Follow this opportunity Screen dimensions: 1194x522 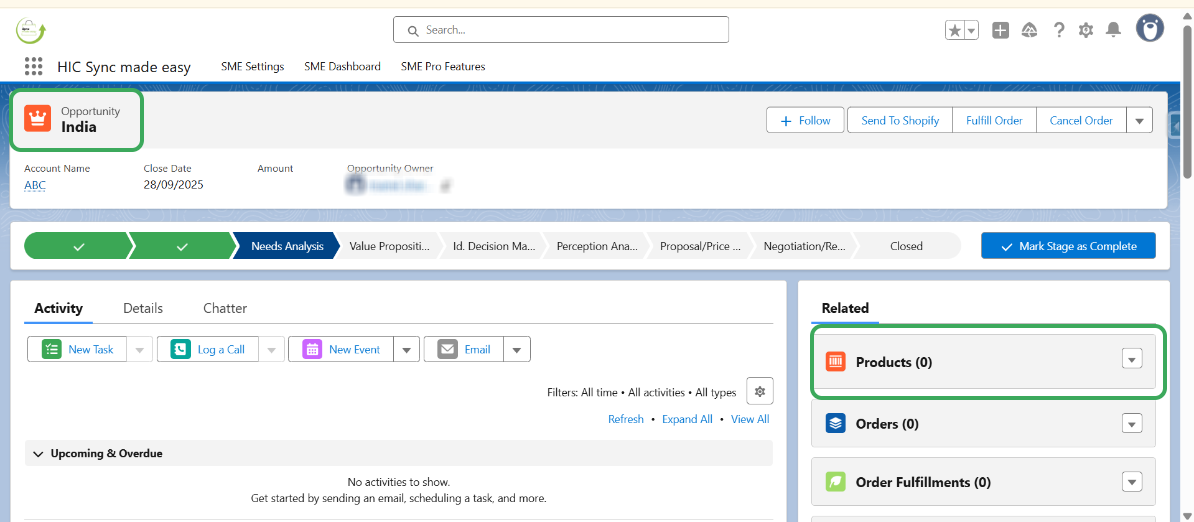click(x=806, y=120)
